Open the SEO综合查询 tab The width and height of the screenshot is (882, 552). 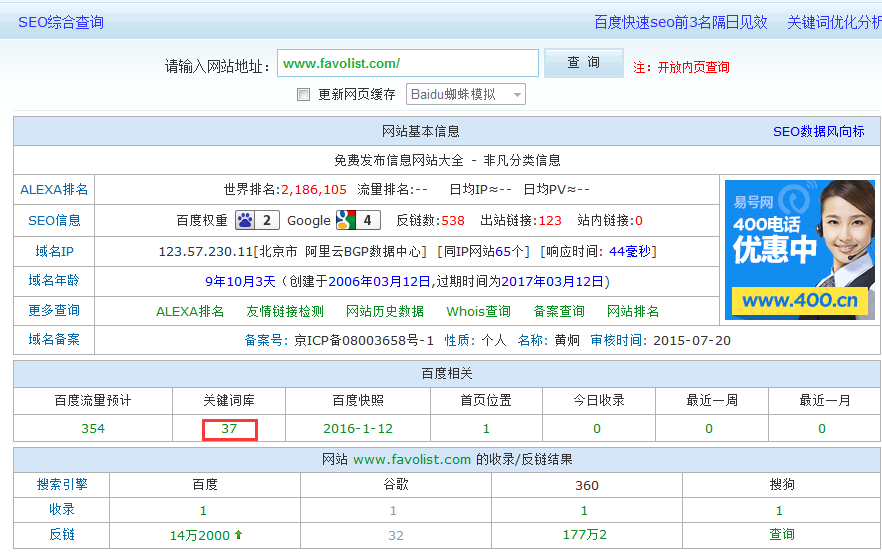coord(61,22)
